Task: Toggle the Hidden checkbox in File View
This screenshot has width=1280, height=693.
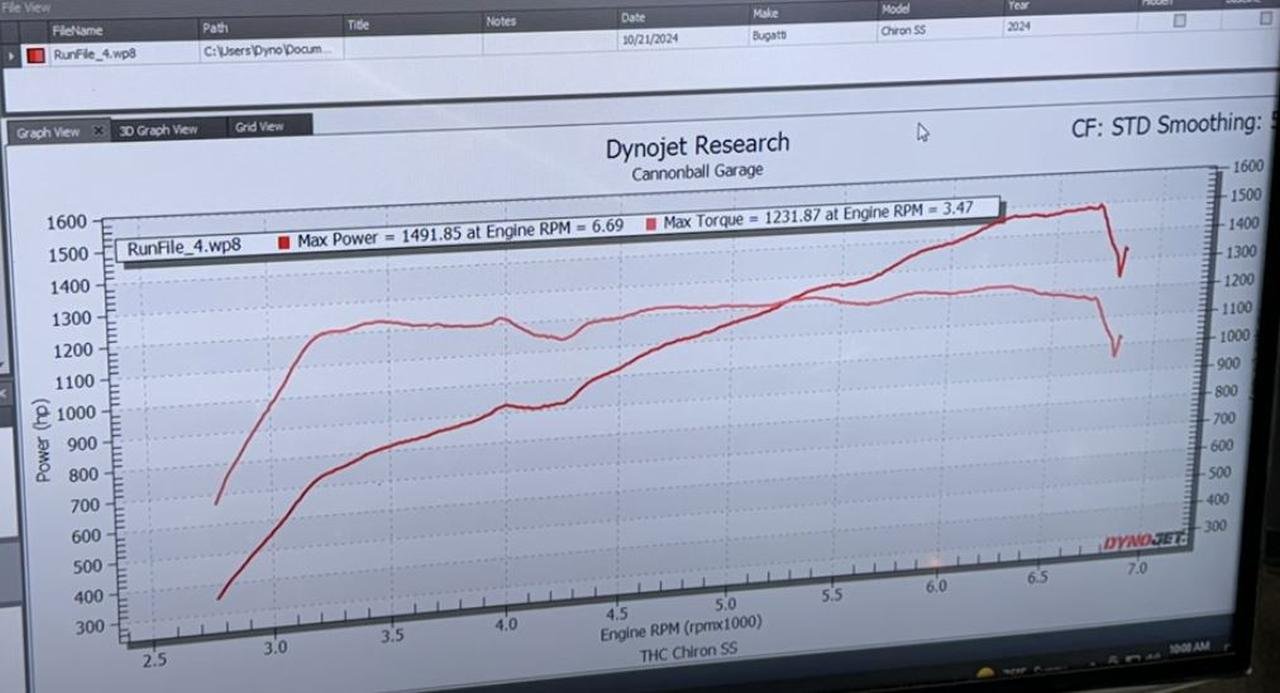Action: pyautogui.click(x=1180, y=20)
